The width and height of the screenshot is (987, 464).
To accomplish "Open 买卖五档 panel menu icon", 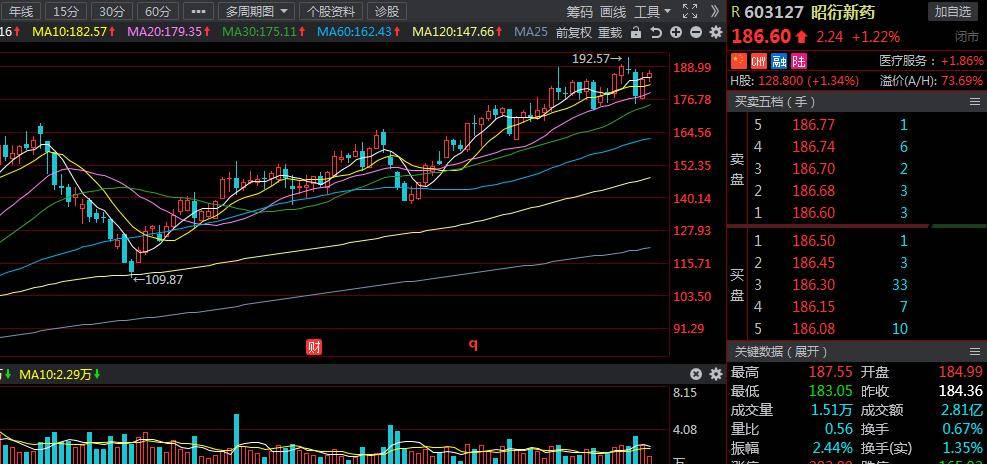I will 975,101.
